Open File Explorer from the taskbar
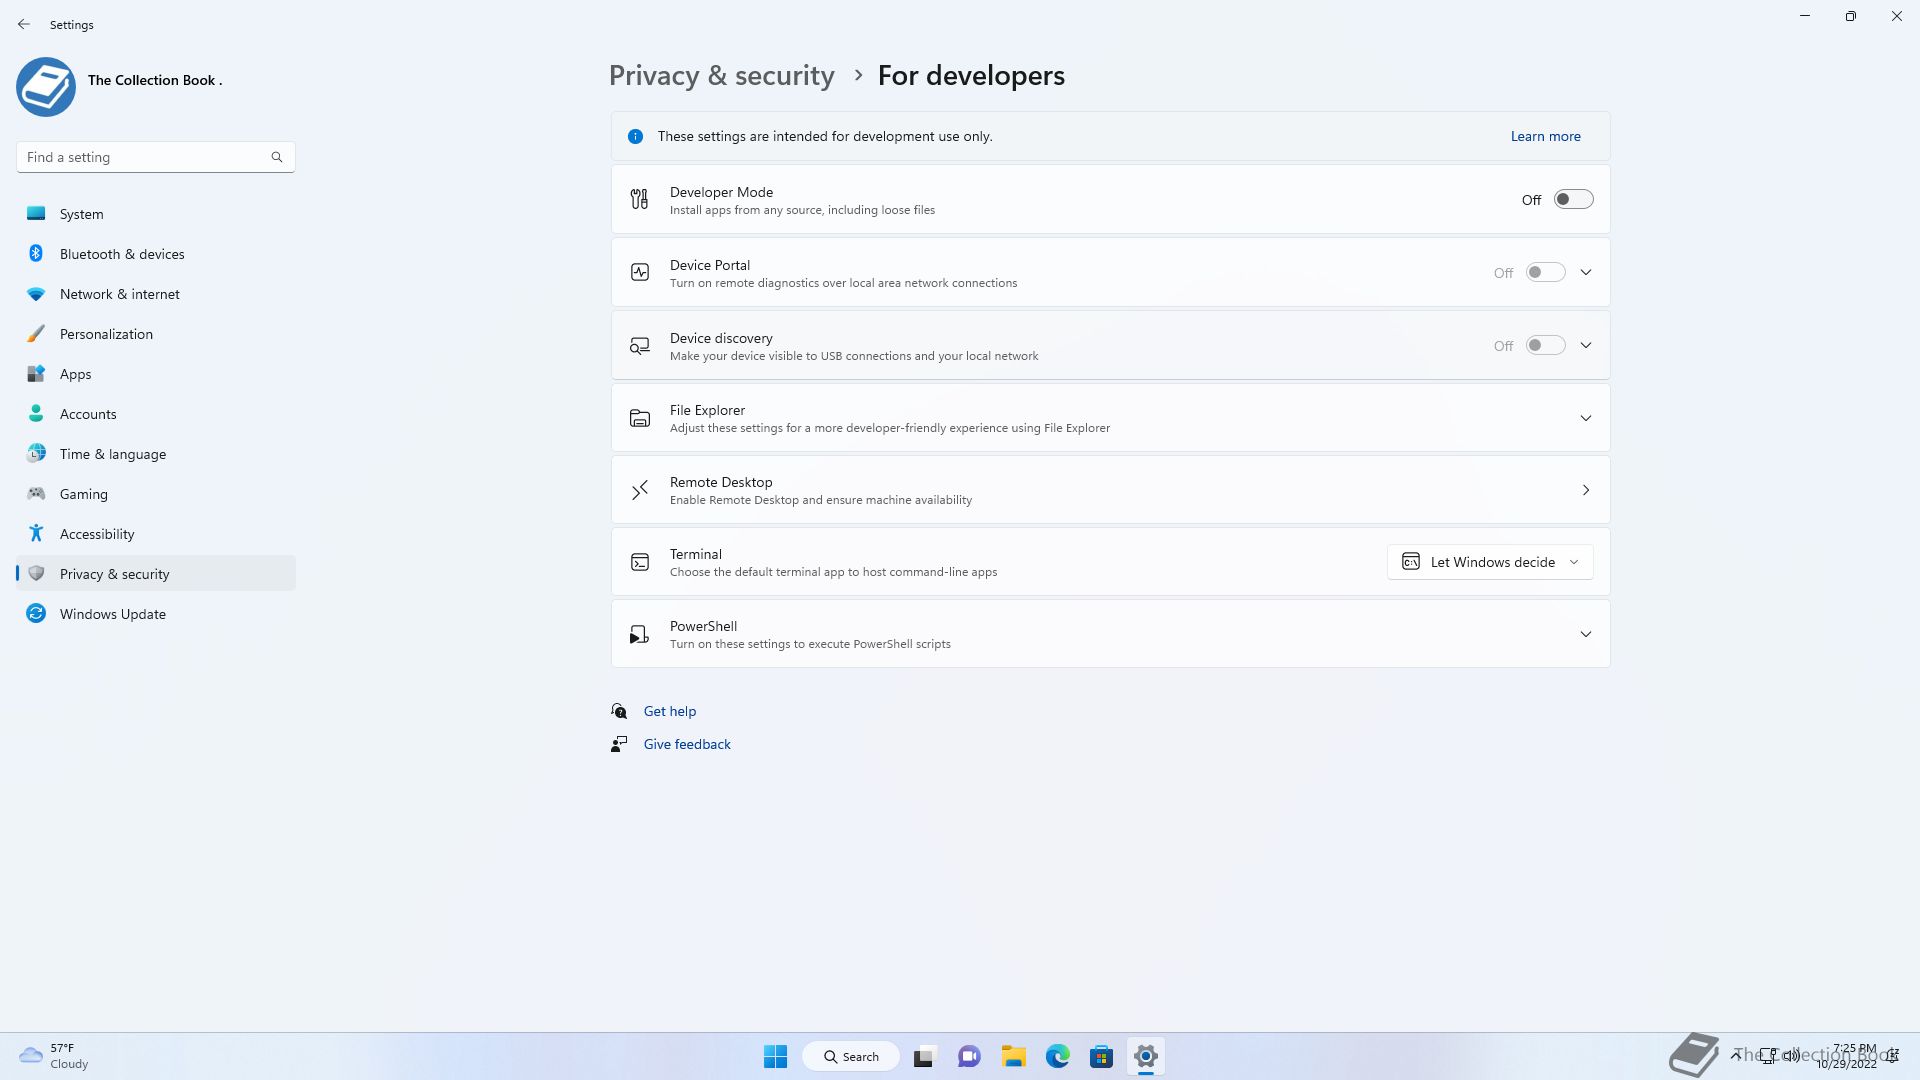 click(x=1013, y=1056)
